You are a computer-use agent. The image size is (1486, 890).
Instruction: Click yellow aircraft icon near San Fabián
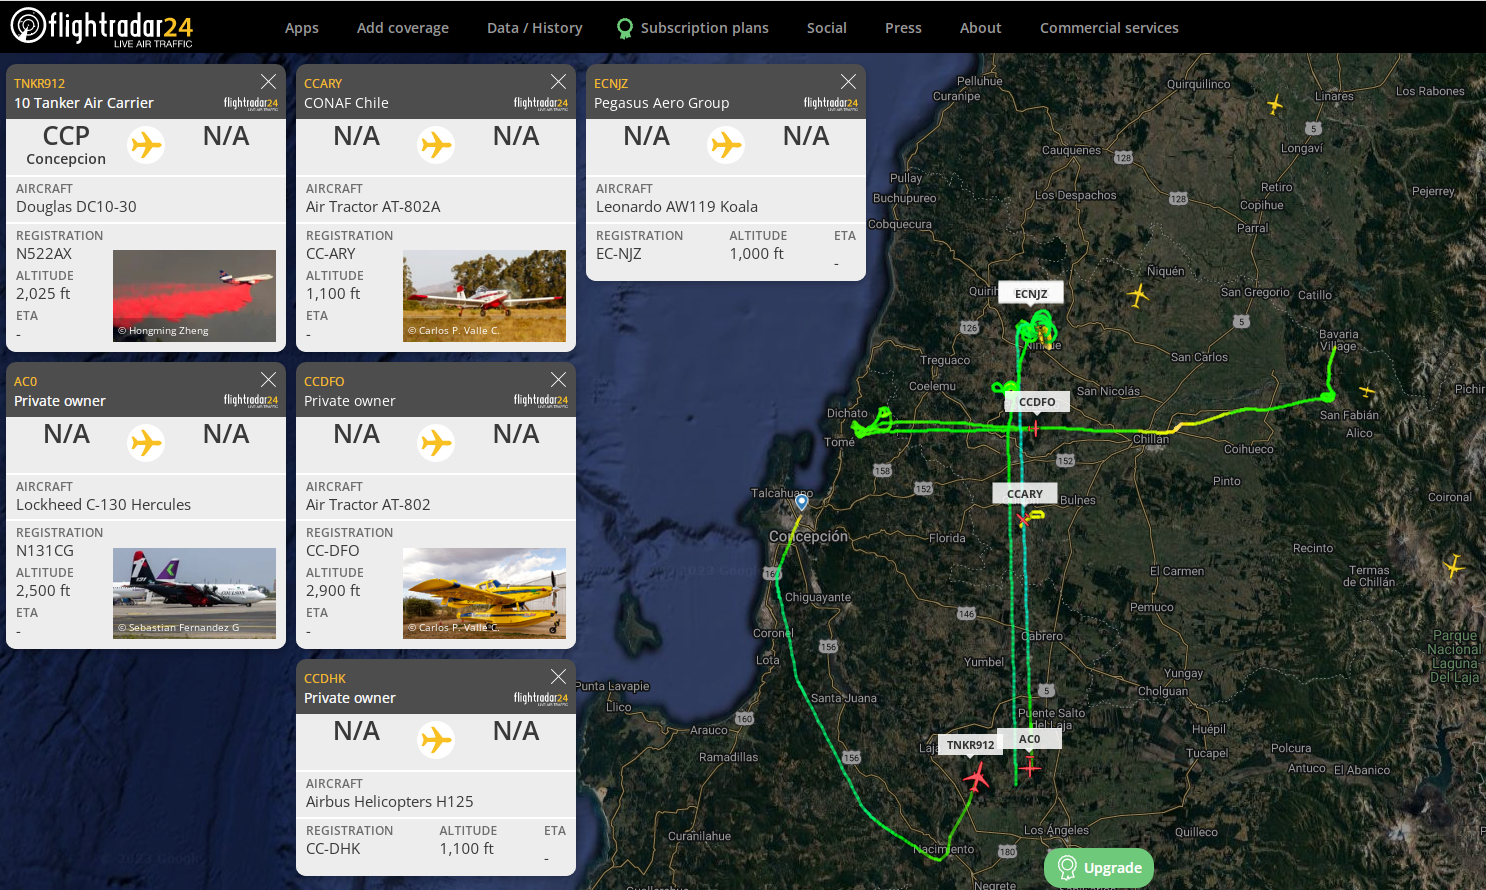point(1367,390)
